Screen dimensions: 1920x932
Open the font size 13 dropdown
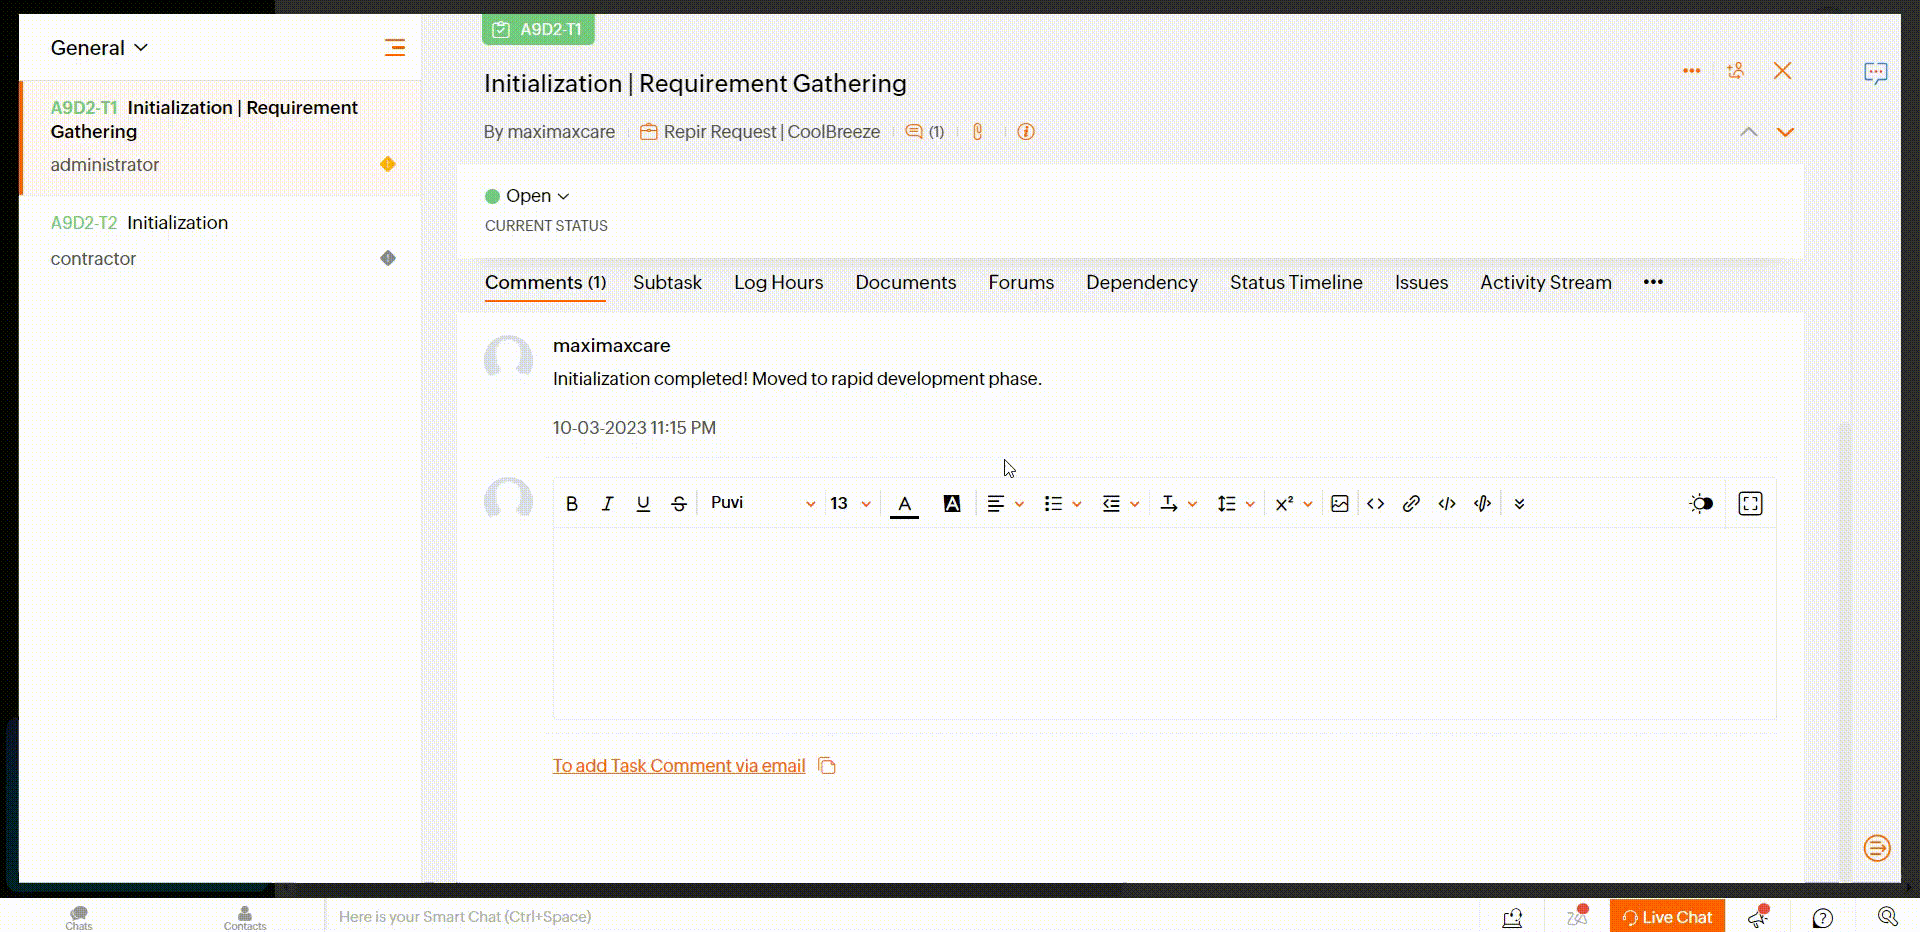[x=850, y=503]
